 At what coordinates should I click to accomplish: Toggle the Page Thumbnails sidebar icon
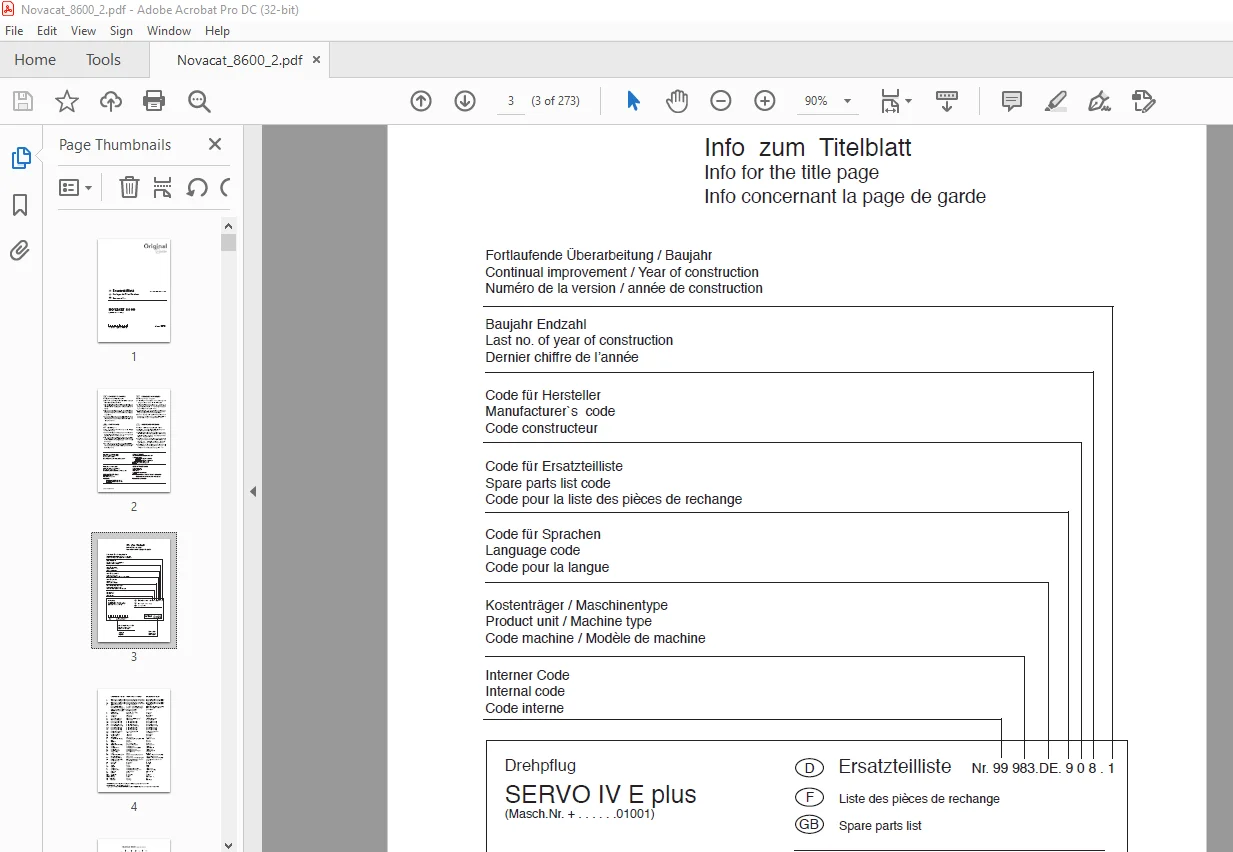[21, 158]
